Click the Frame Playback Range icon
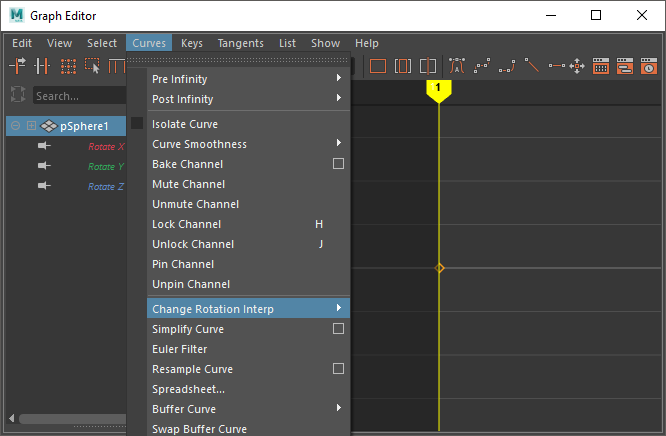The width and height of the screenshot is (666, 436). [403, 66]
